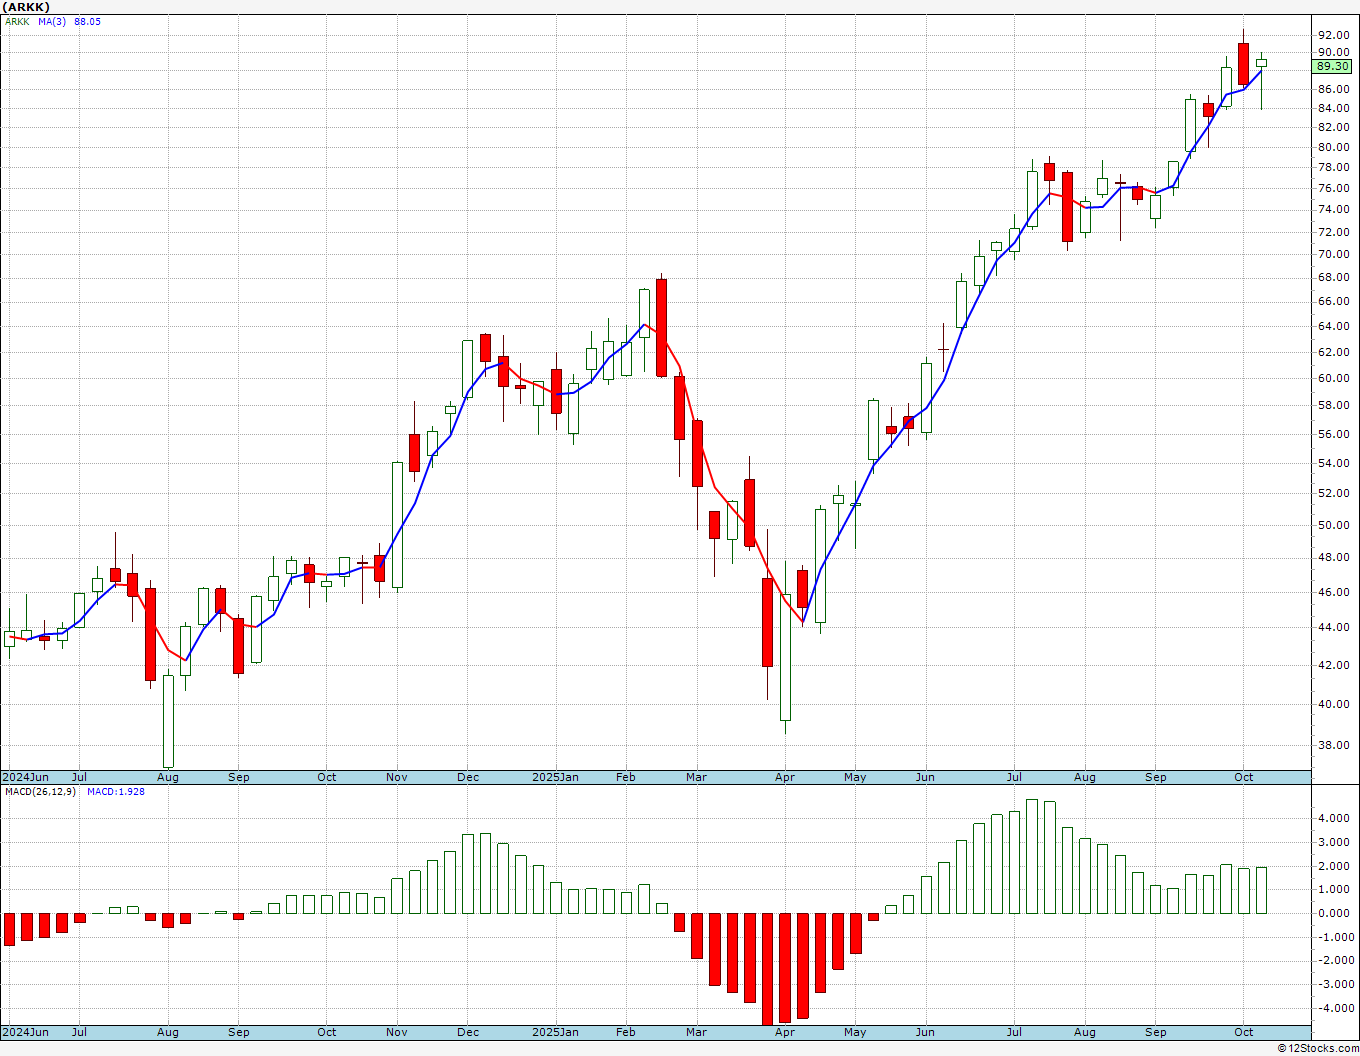Select the "3.000" MACD axis label
Image resolution: width=1360 pixels, height=1056 pixels.
point(1335,842)
